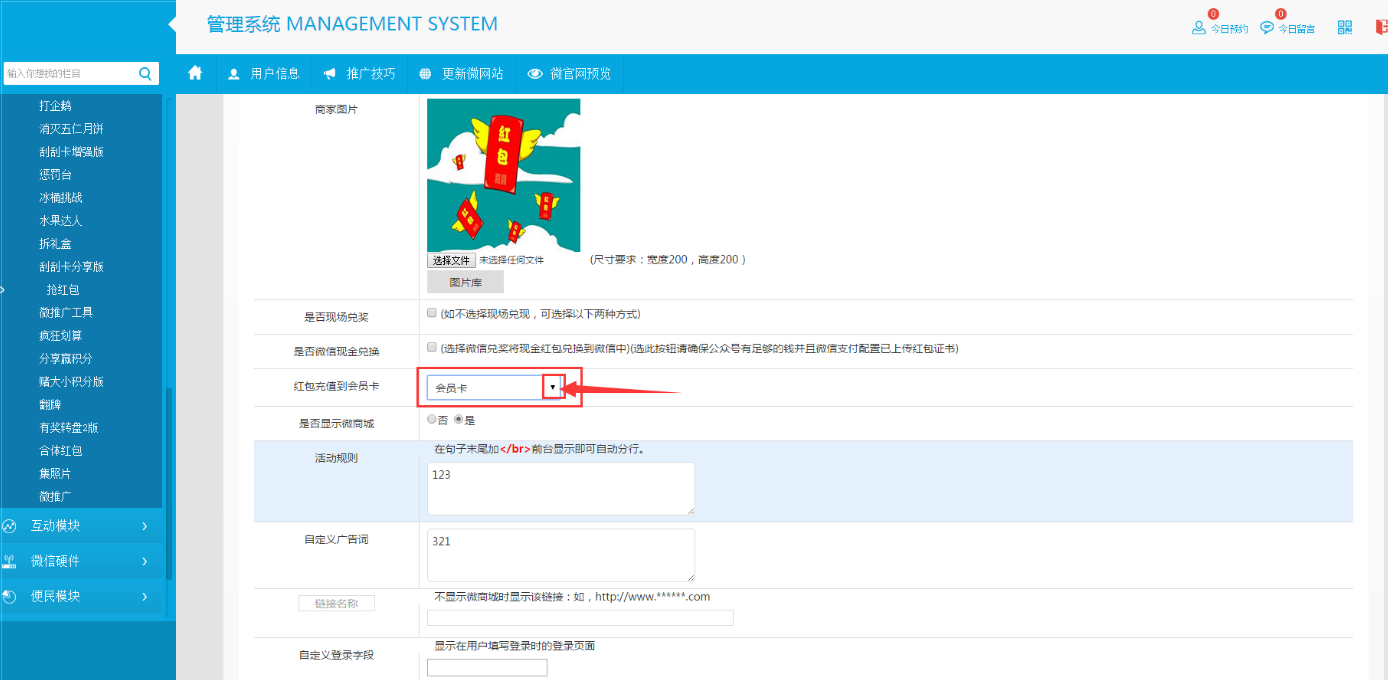Select 否 for 是否显示微商城
This screenshot has width=1388, height=680.
(x=432, y=420)
